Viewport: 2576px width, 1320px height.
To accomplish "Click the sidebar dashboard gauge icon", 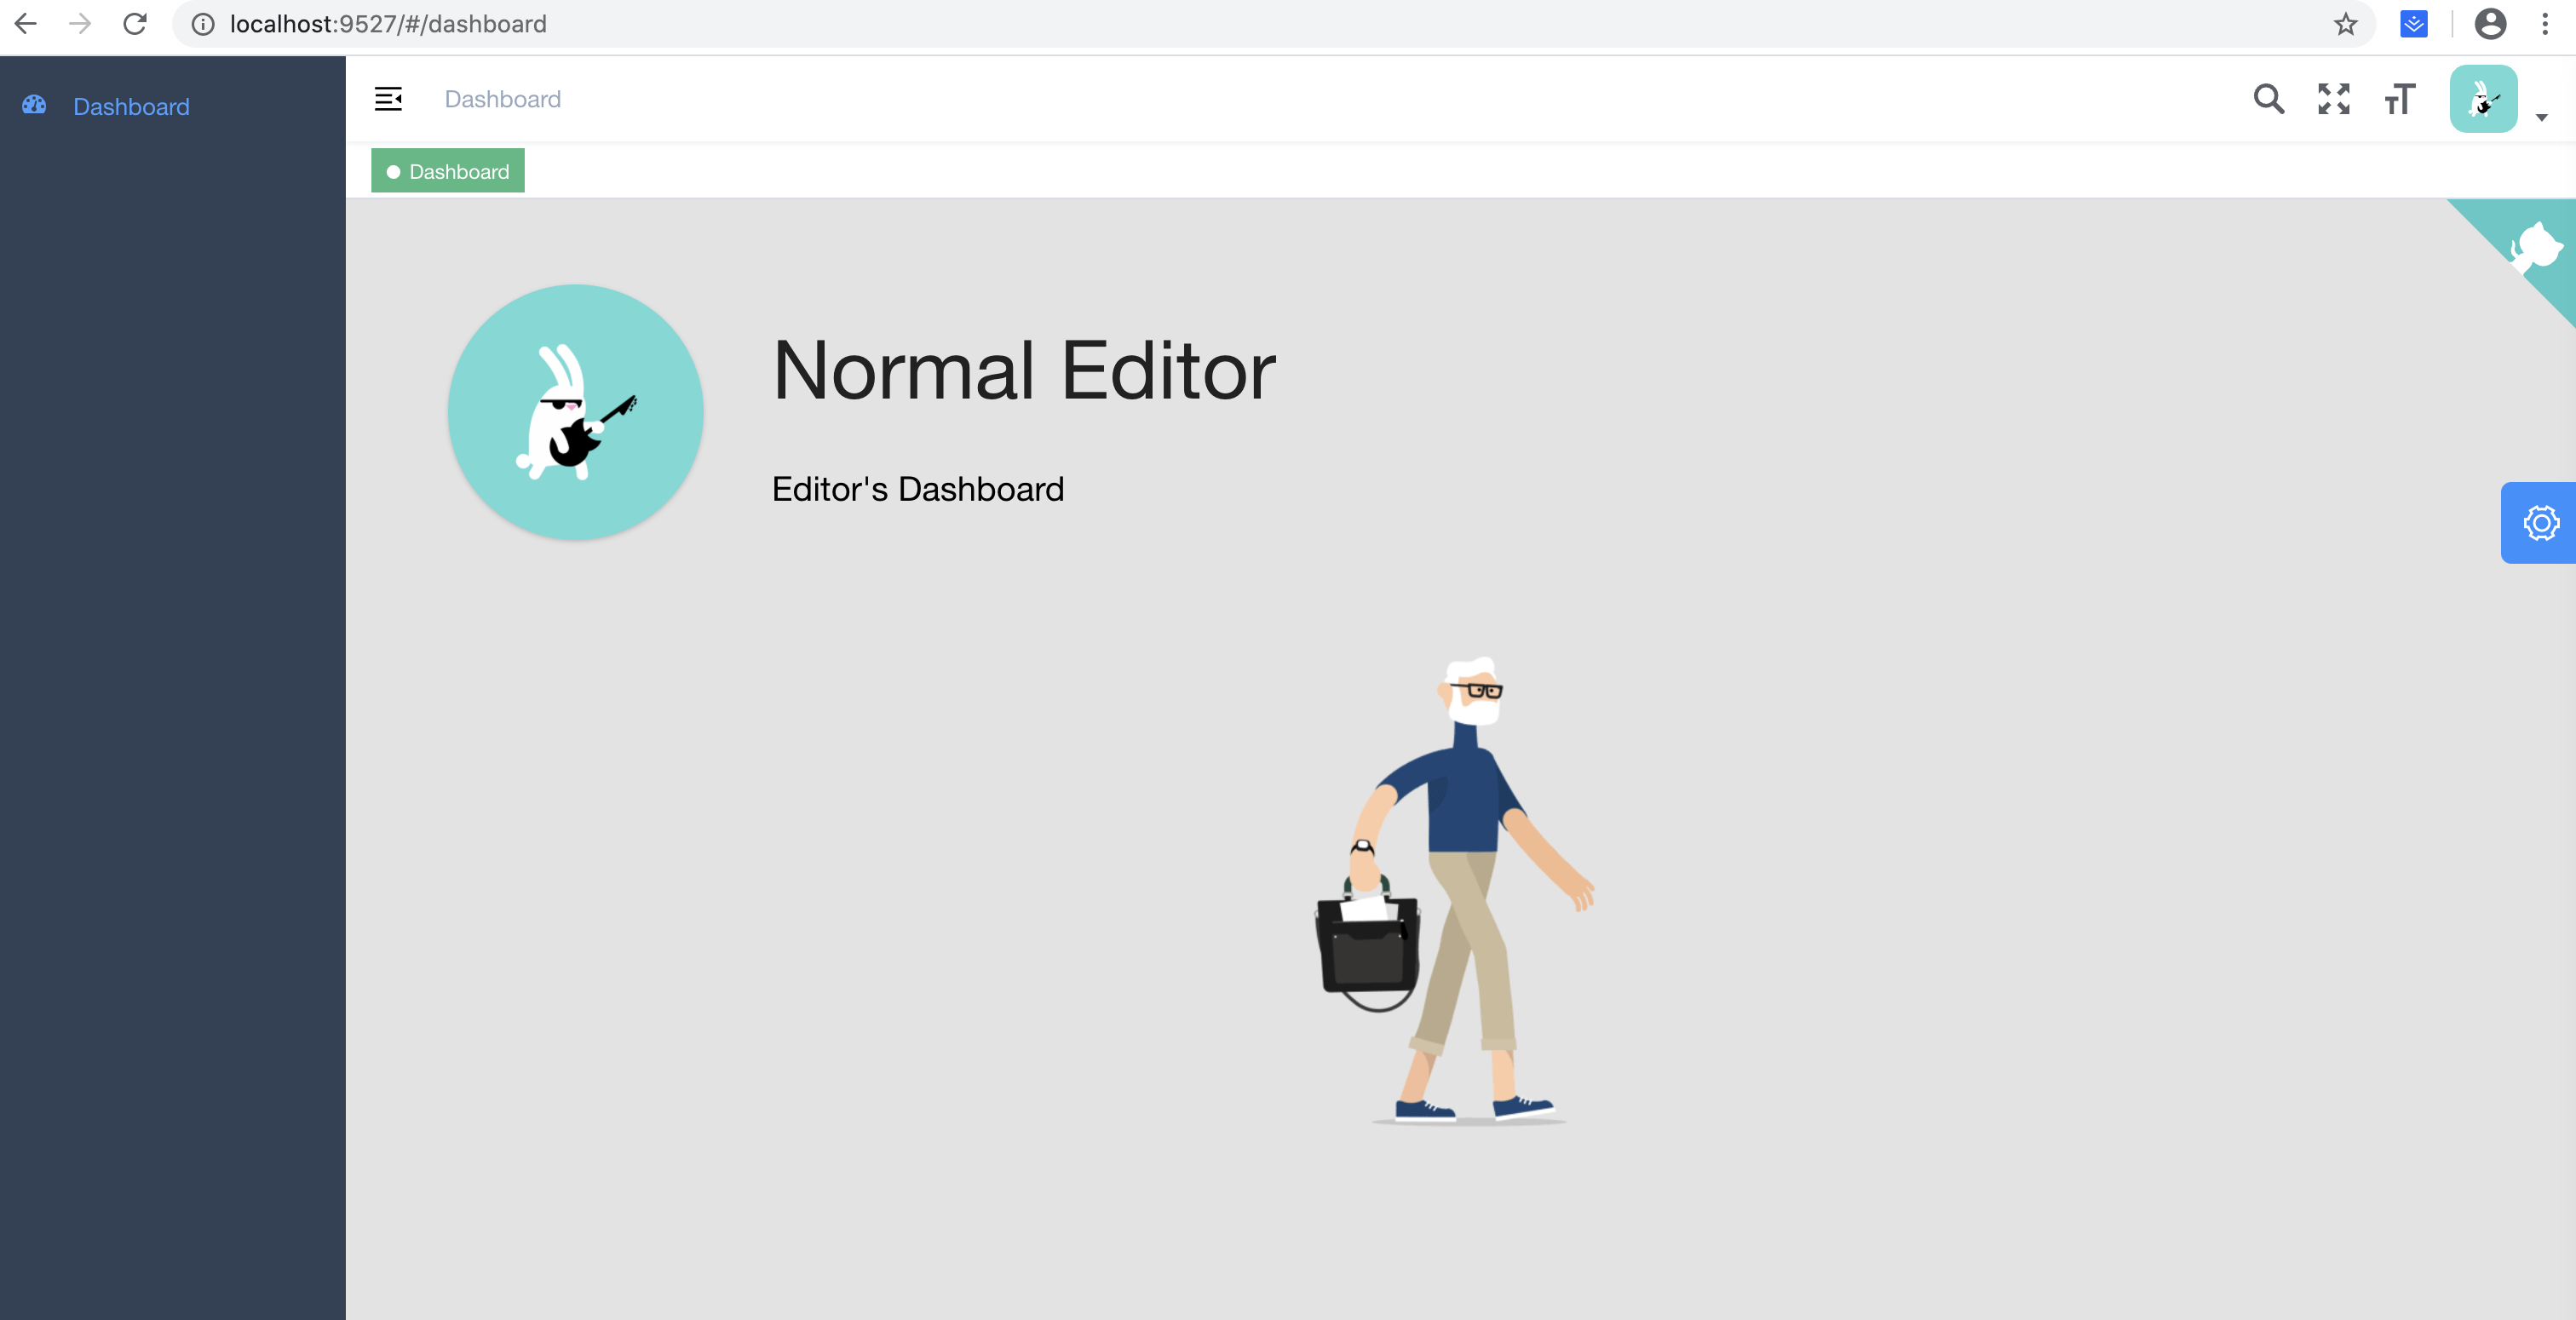I will tap(34, 105).
